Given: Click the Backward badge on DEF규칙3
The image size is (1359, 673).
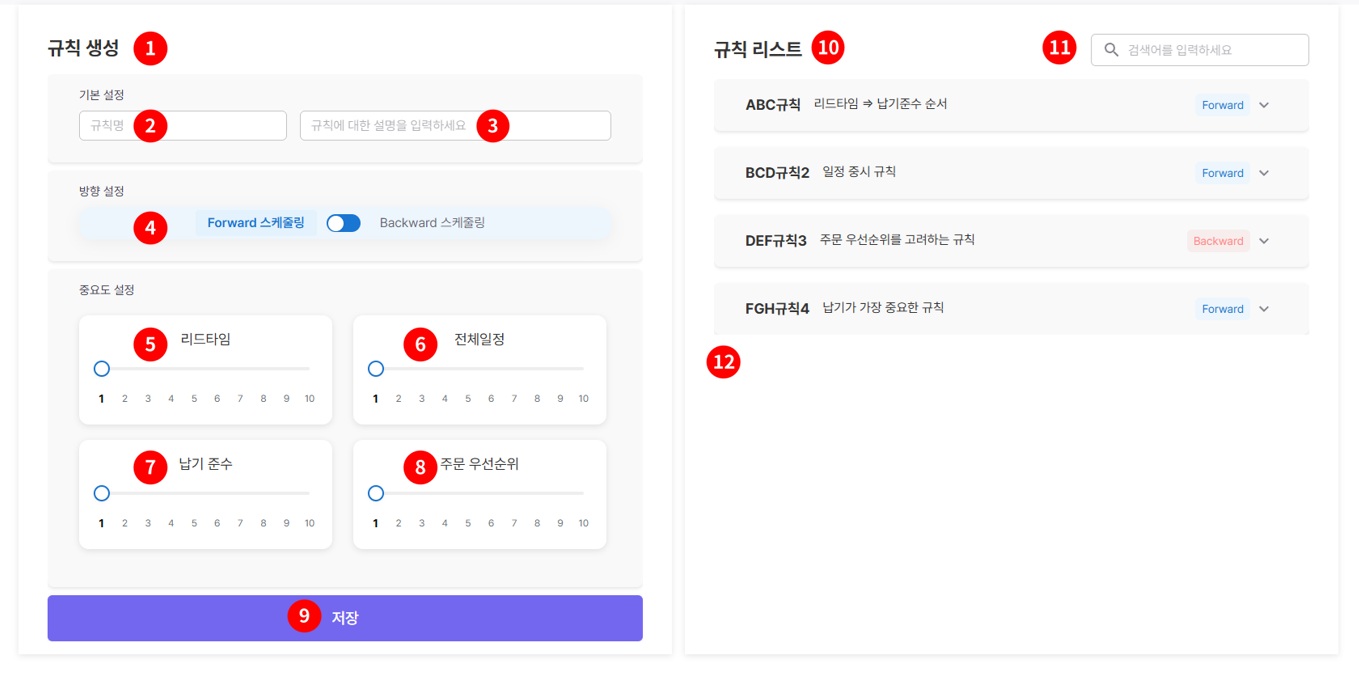Looking at the screenshot, I should pos(1218,241).
